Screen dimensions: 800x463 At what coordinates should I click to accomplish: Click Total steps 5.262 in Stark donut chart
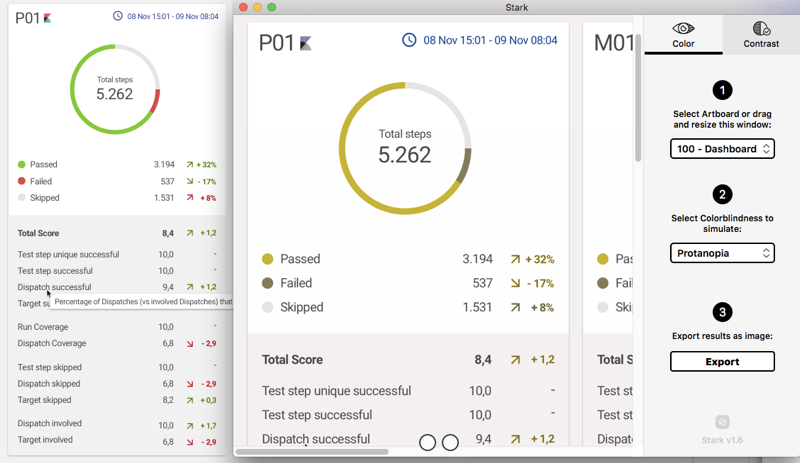(405, 147)
